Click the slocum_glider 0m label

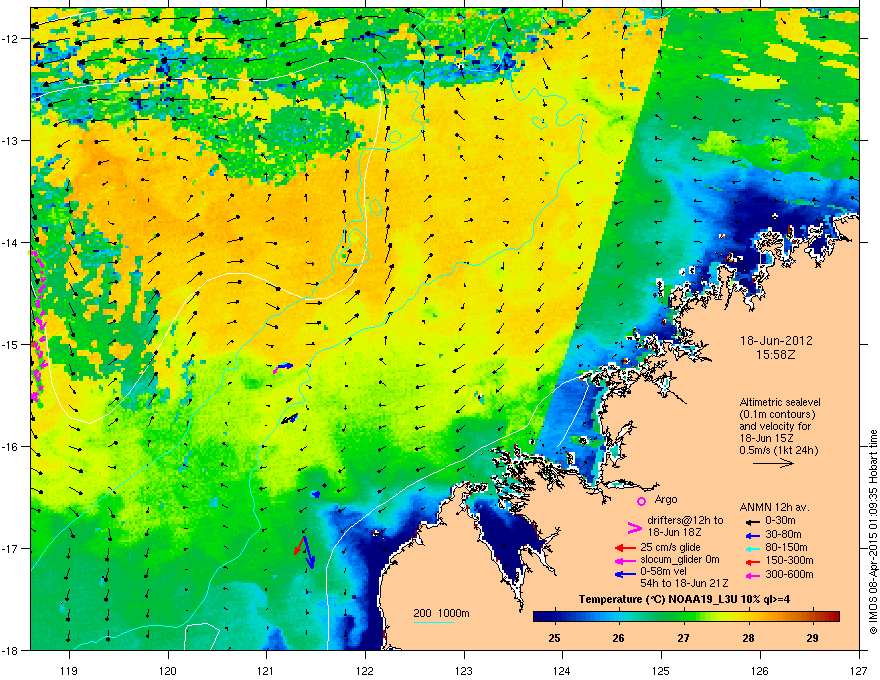[x=679, y=560]
